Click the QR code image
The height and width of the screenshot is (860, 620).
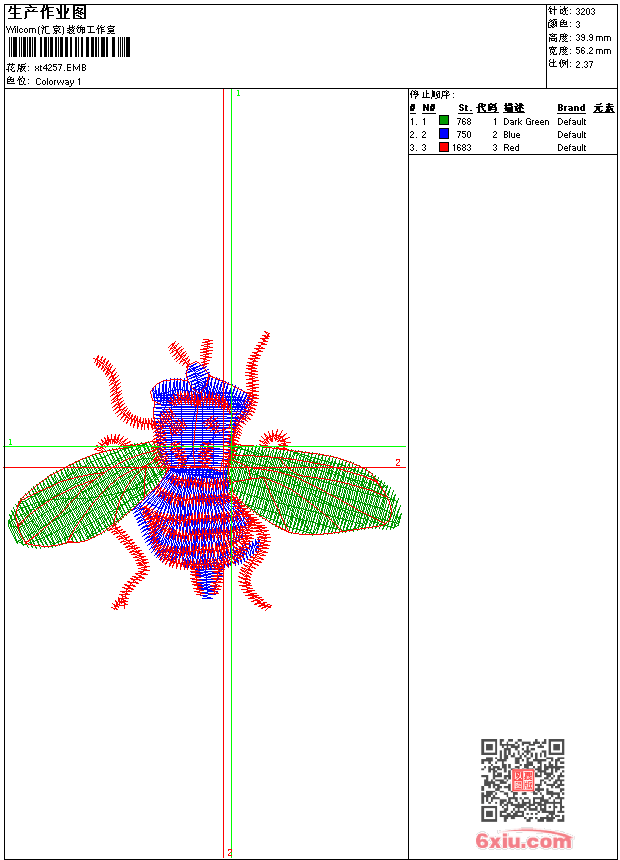pyautogui.click(x=522, y=780)
